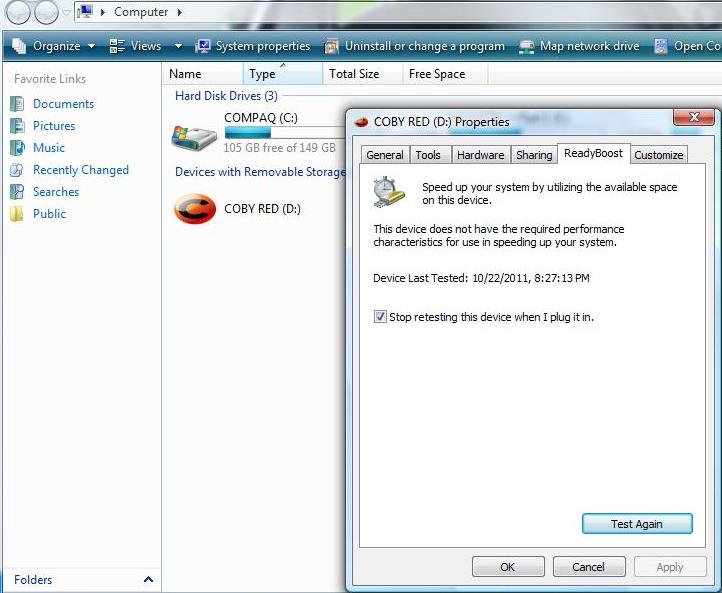The height and width of the screenshot is (593, 722).
Task: Click the System properties monitor icon
Action: coord(203,46)
